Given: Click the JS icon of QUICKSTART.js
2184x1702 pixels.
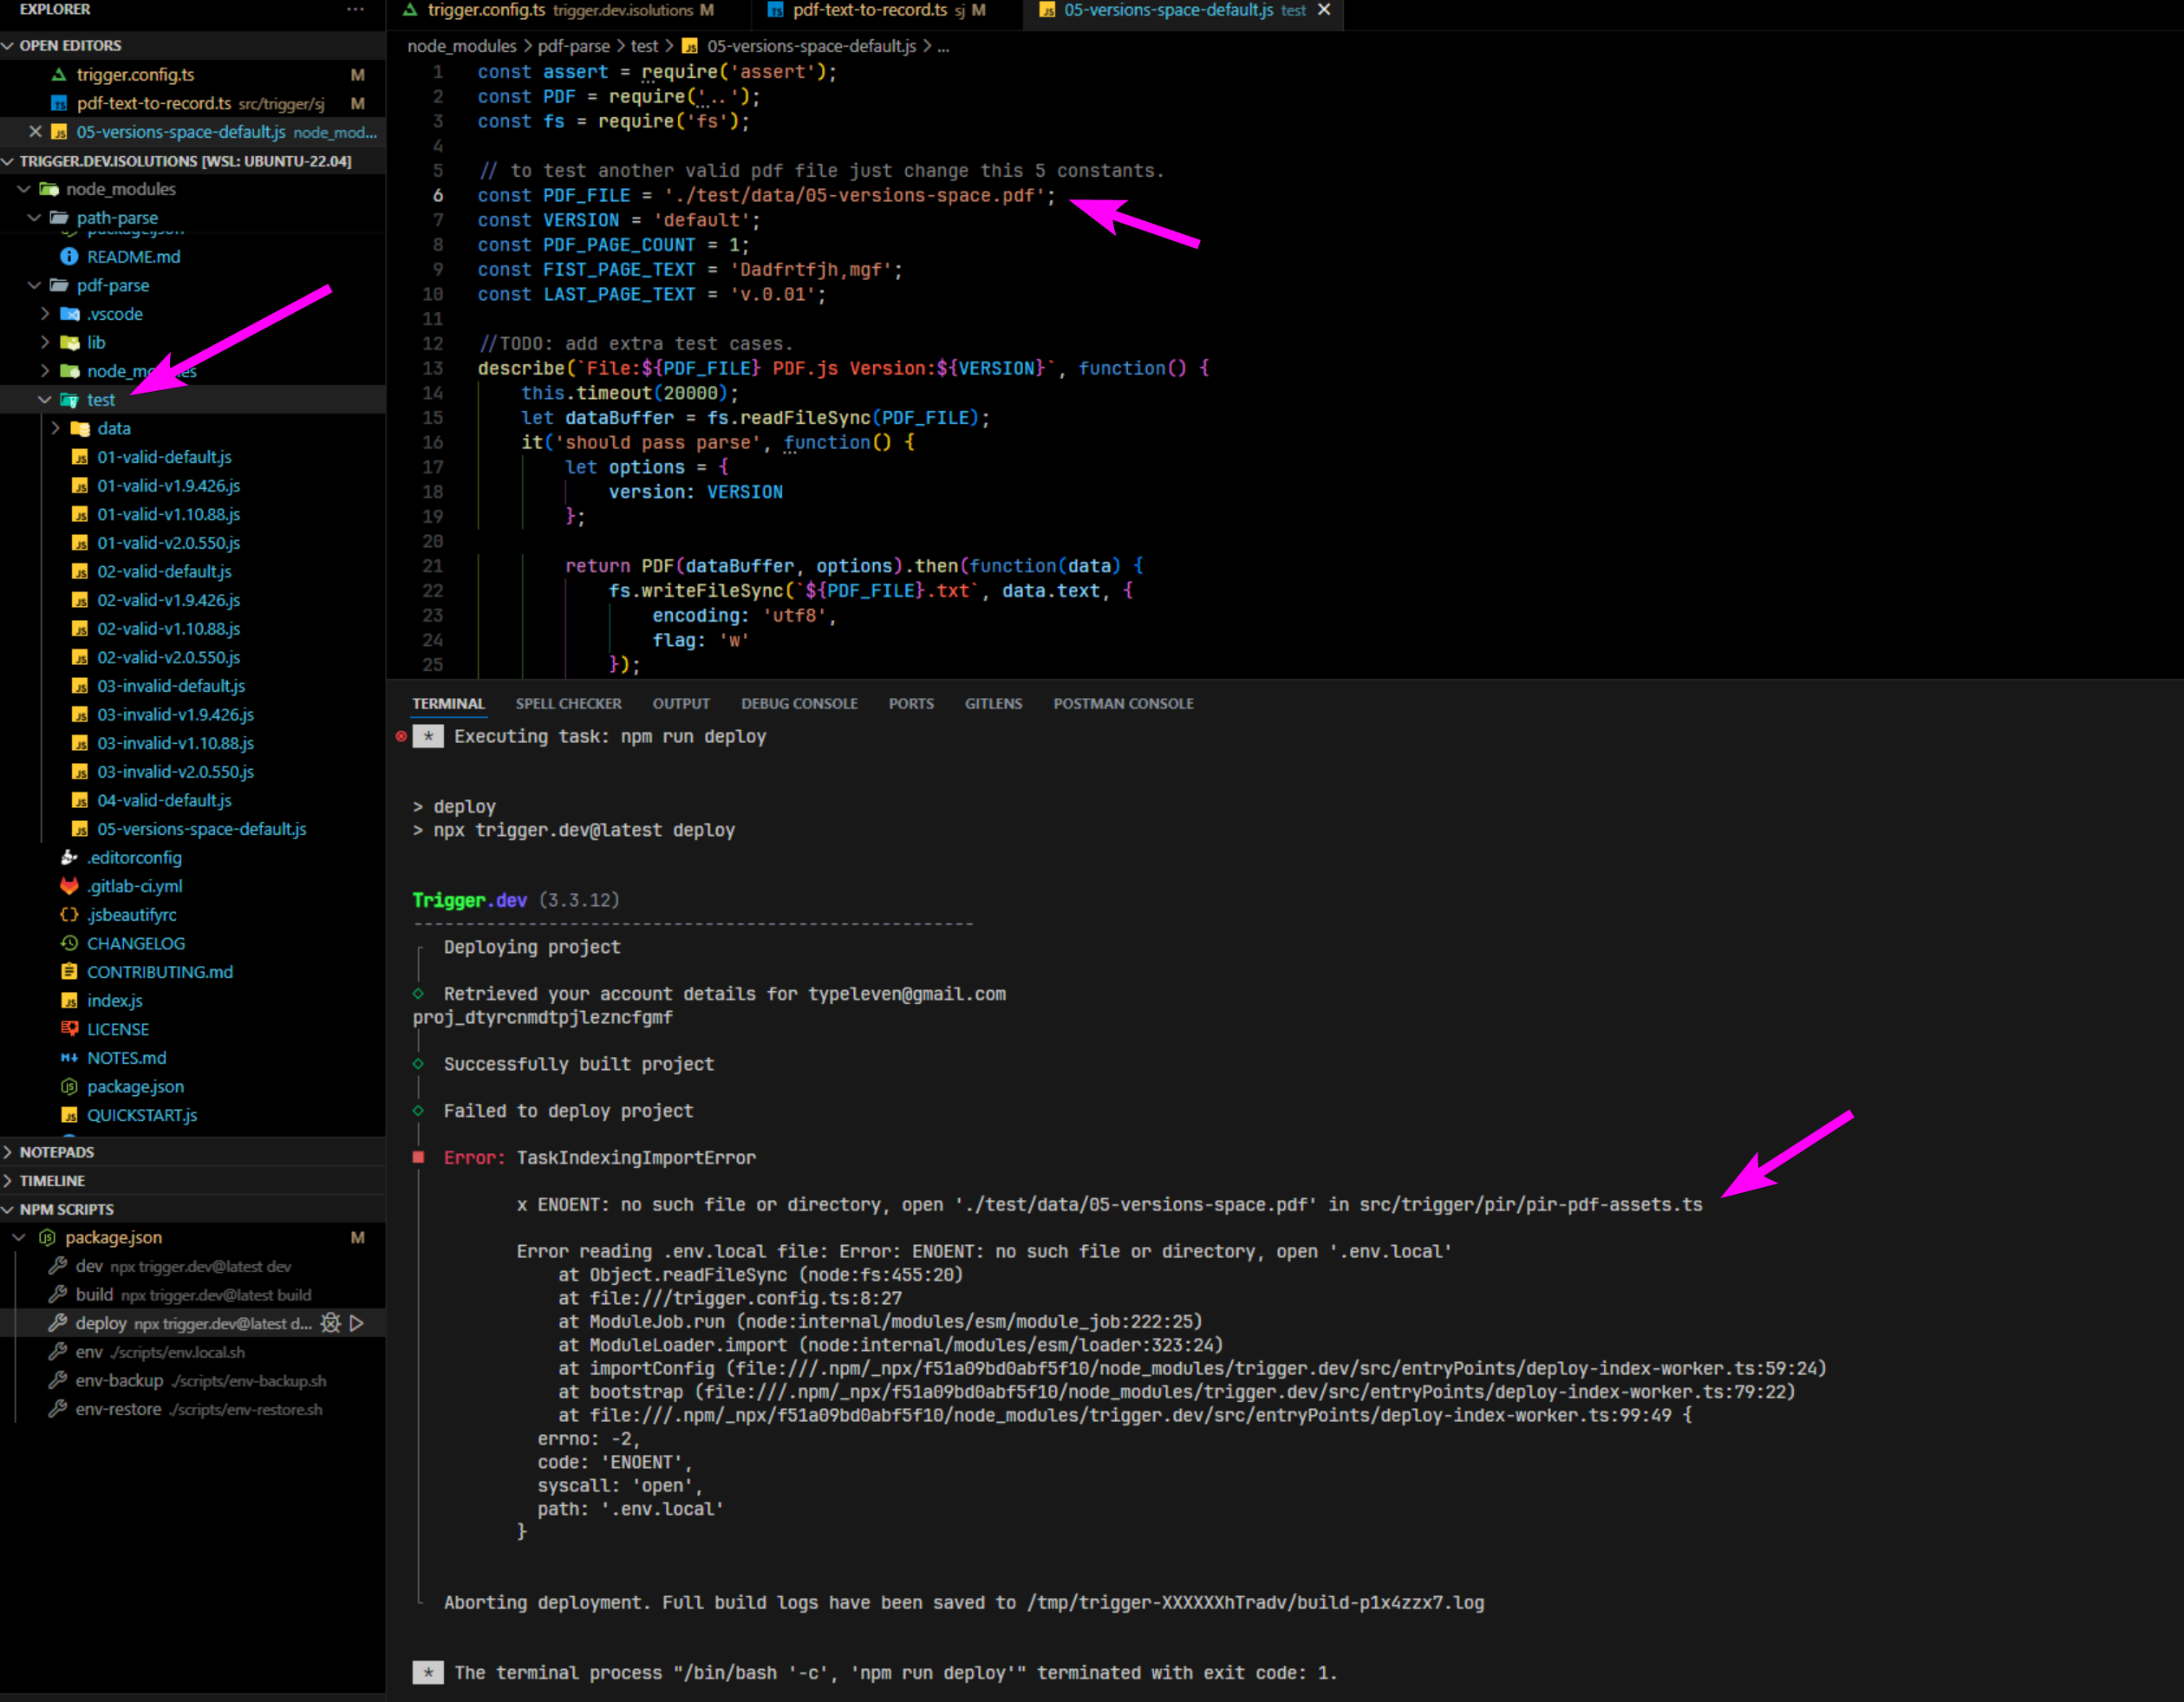Looking at the screenshot, I should pyautogui.click(x=69, y=1115).
